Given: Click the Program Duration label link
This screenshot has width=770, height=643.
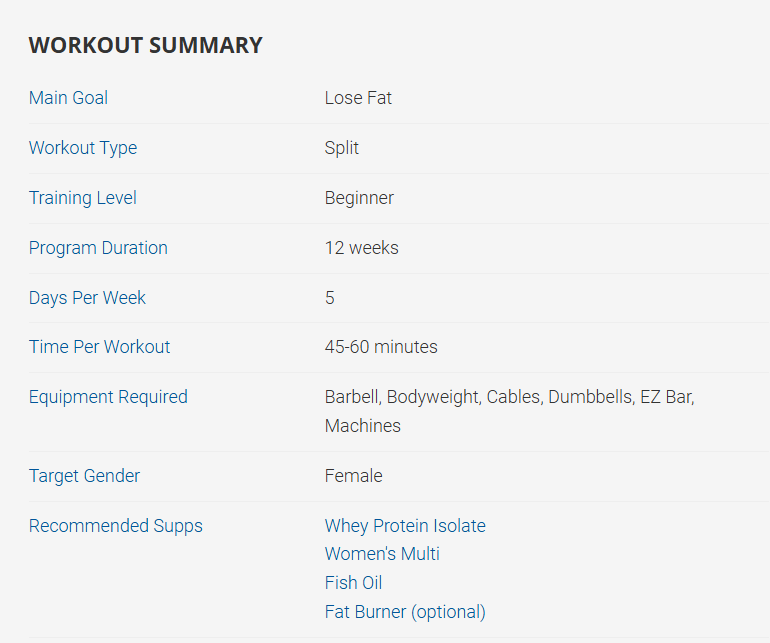Looking at the screenshot, I should 98,248.
